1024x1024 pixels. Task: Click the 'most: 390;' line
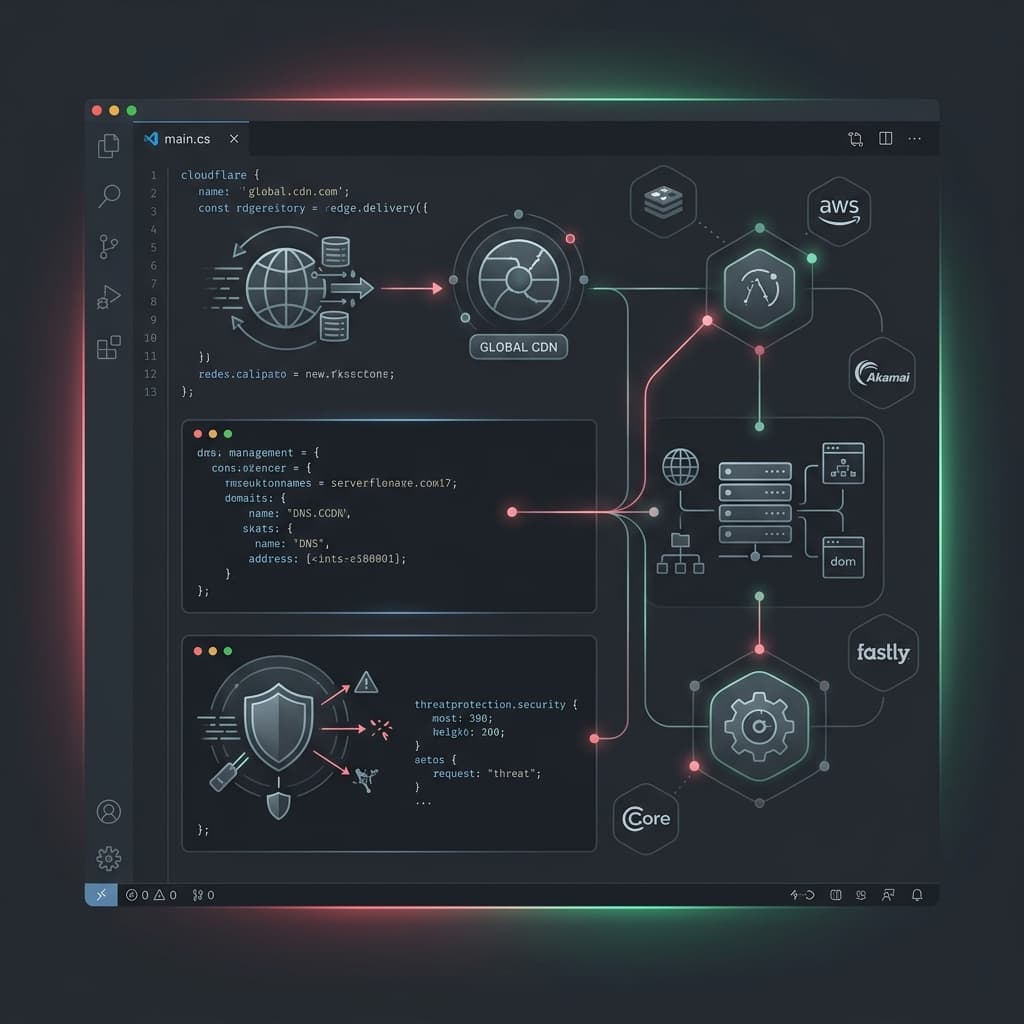pyautogui.click(x=462, y=718)
